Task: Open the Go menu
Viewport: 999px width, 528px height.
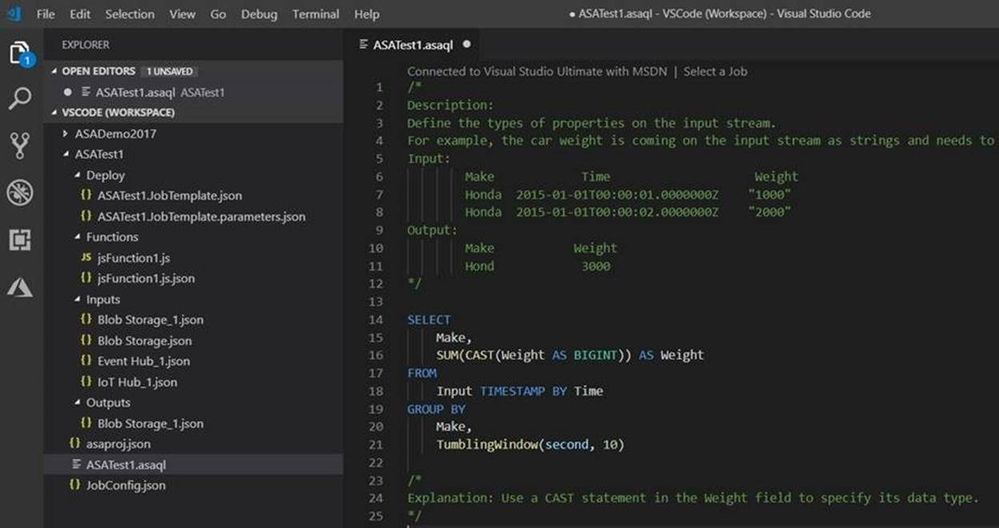Action: tap(218, 14)
